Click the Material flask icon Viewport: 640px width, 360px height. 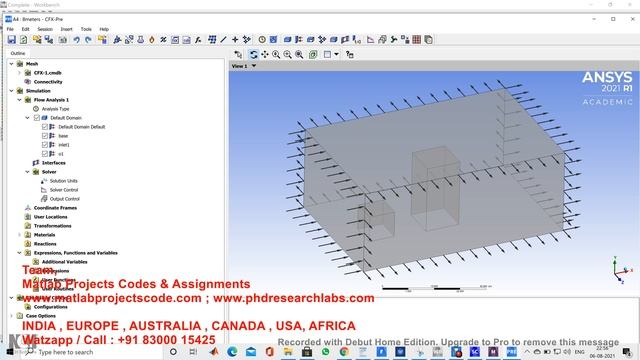(140, 40)
